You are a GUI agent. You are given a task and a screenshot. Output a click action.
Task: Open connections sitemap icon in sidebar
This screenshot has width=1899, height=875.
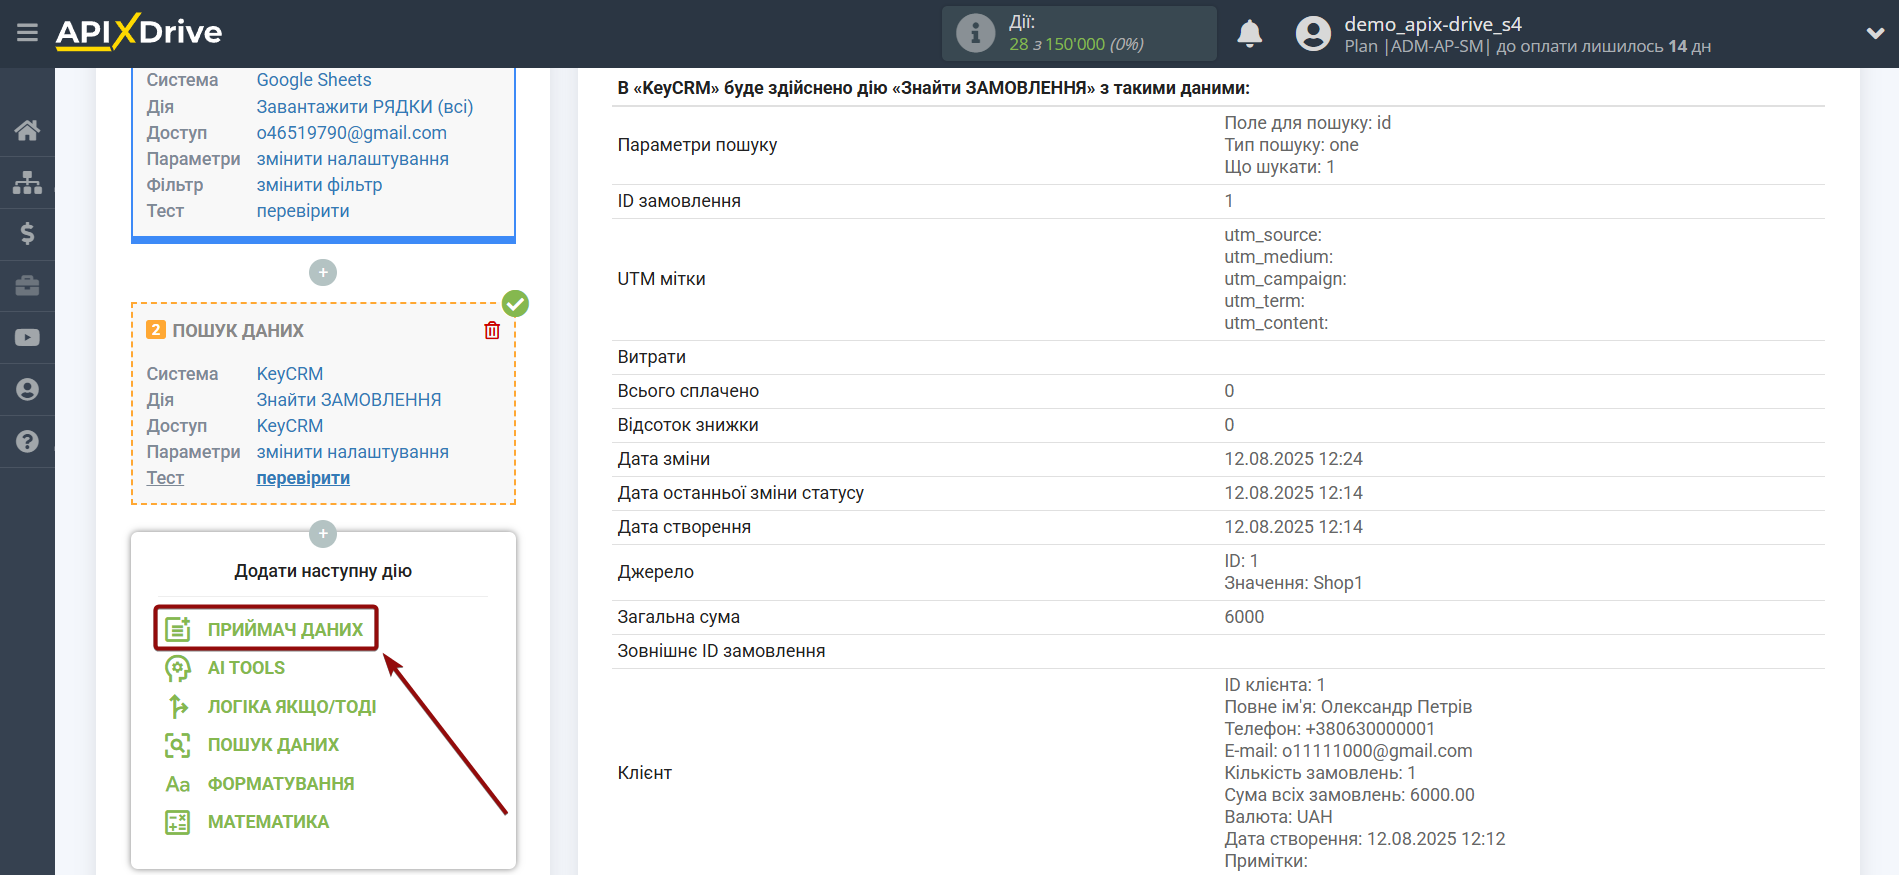(27, 182)
